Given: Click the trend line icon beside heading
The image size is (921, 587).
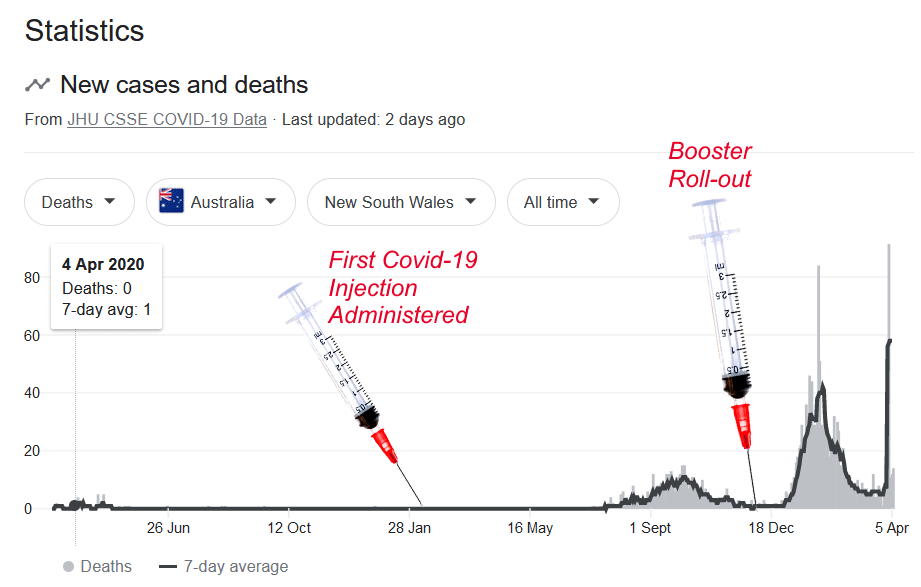Looking at the screenshot, I should [37, 85].
